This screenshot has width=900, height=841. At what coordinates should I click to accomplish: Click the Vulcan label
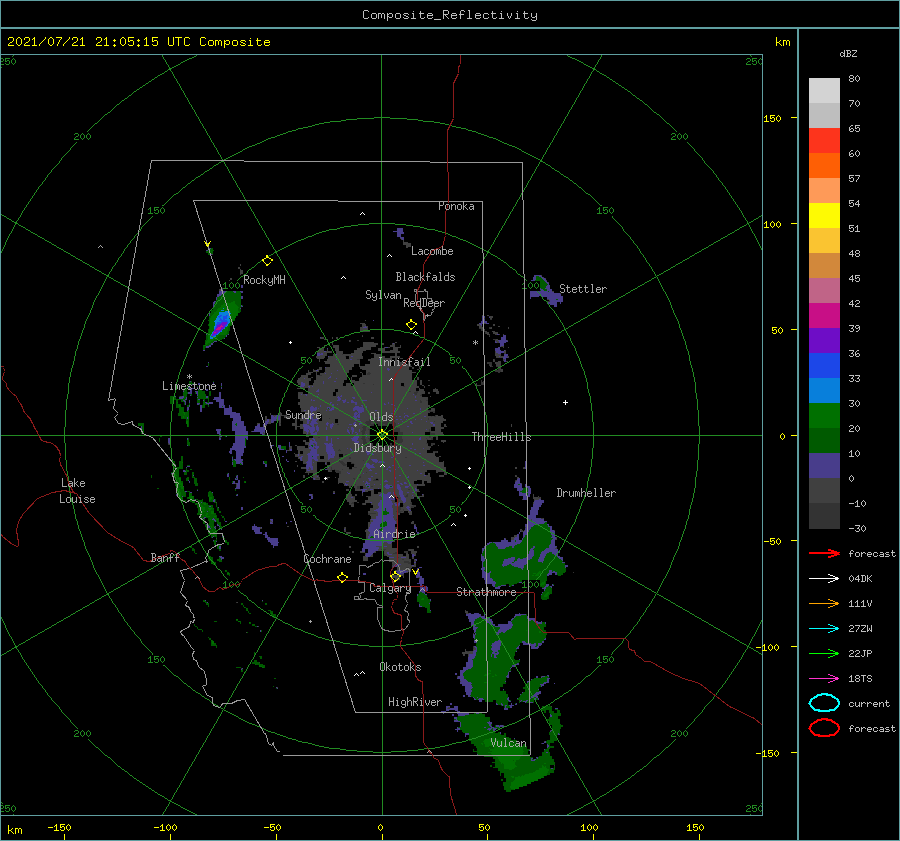[509, 743]
